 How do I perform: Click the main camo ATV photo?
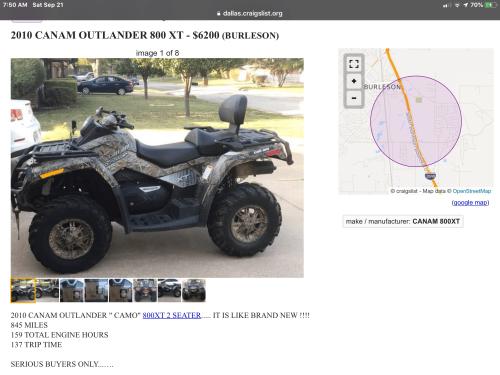[x=157, y=168]
